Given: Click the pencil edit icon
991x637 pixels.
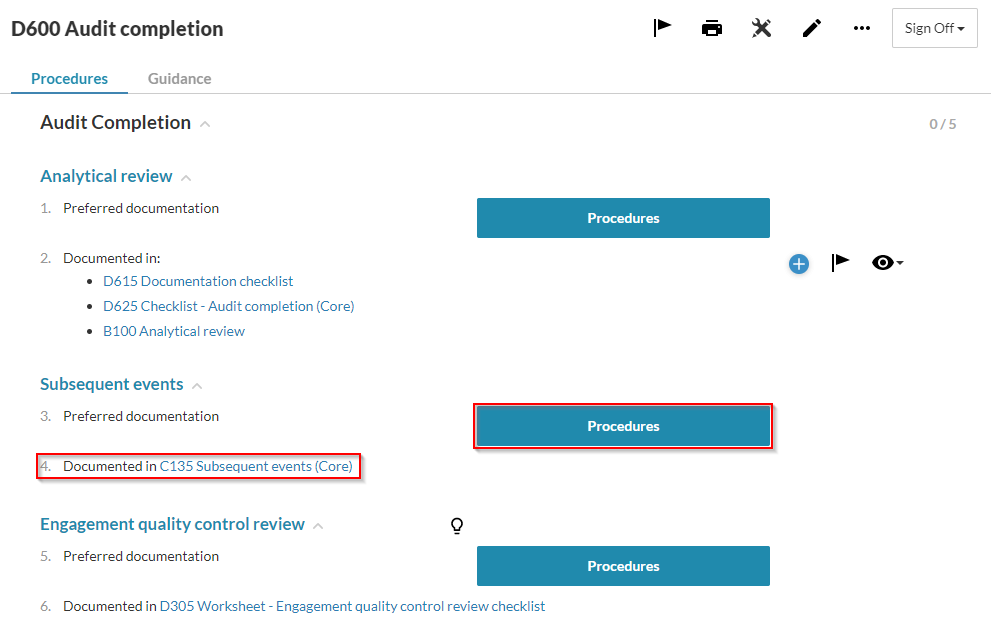Looking at the screenshot, I should coord(812,28).
